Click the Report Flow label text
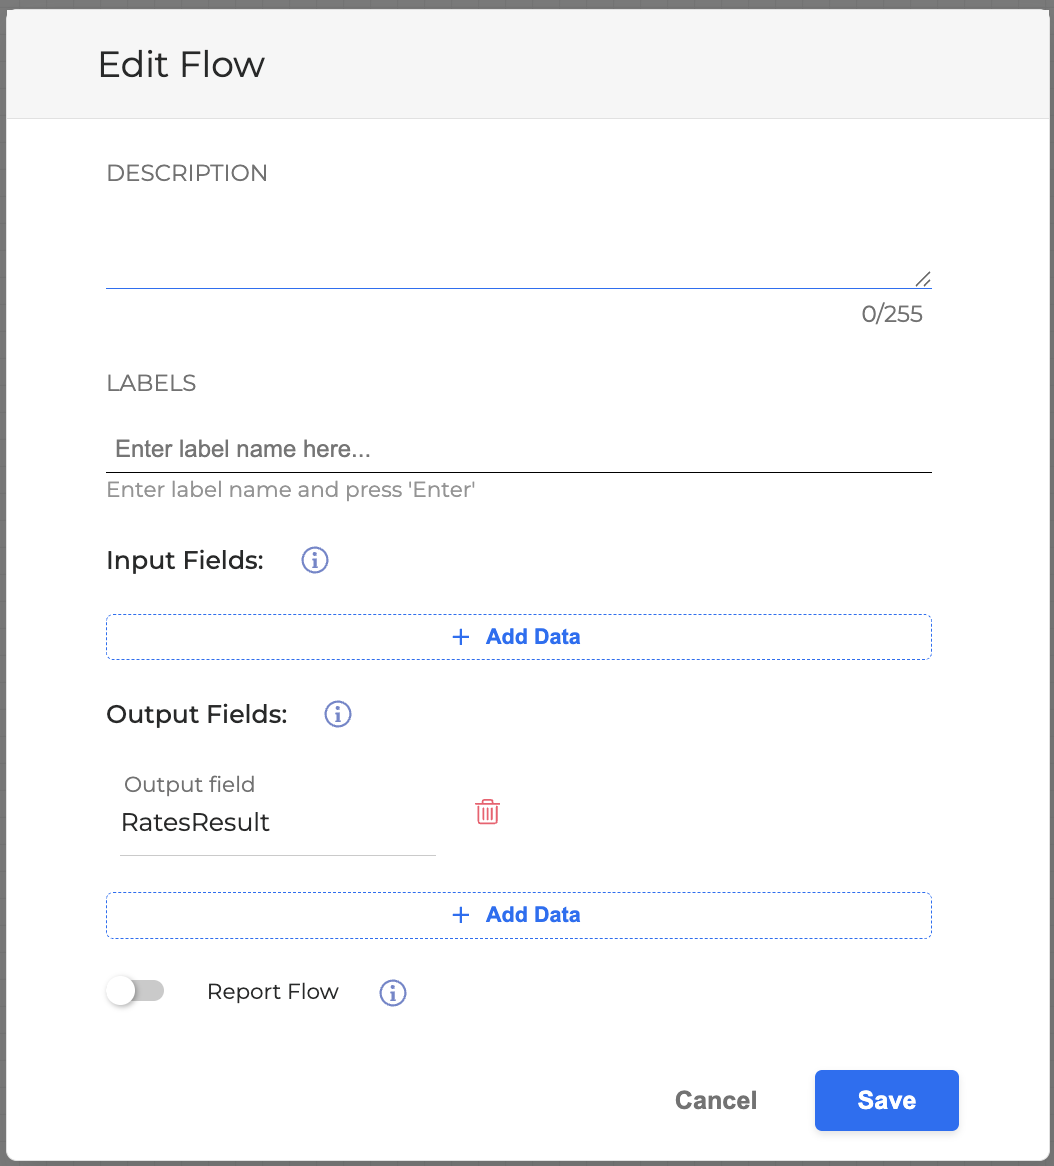 [272, 992]
